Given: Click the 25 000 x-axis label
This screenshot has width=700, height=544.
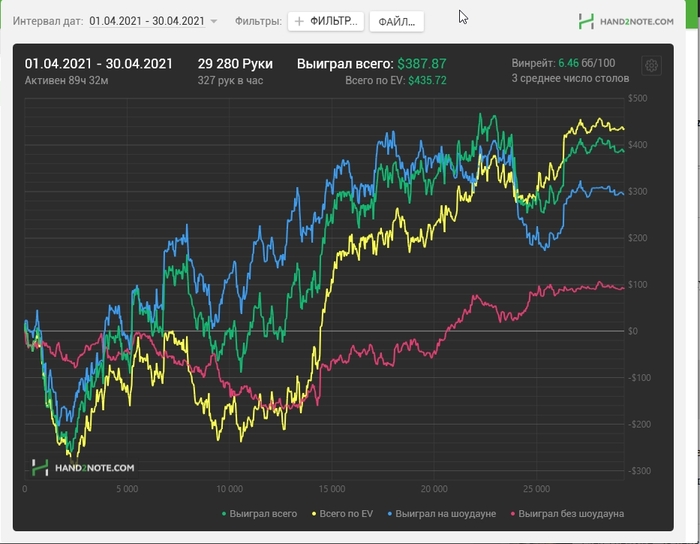Looking at the screenshot, I should [x=536, y=489].
